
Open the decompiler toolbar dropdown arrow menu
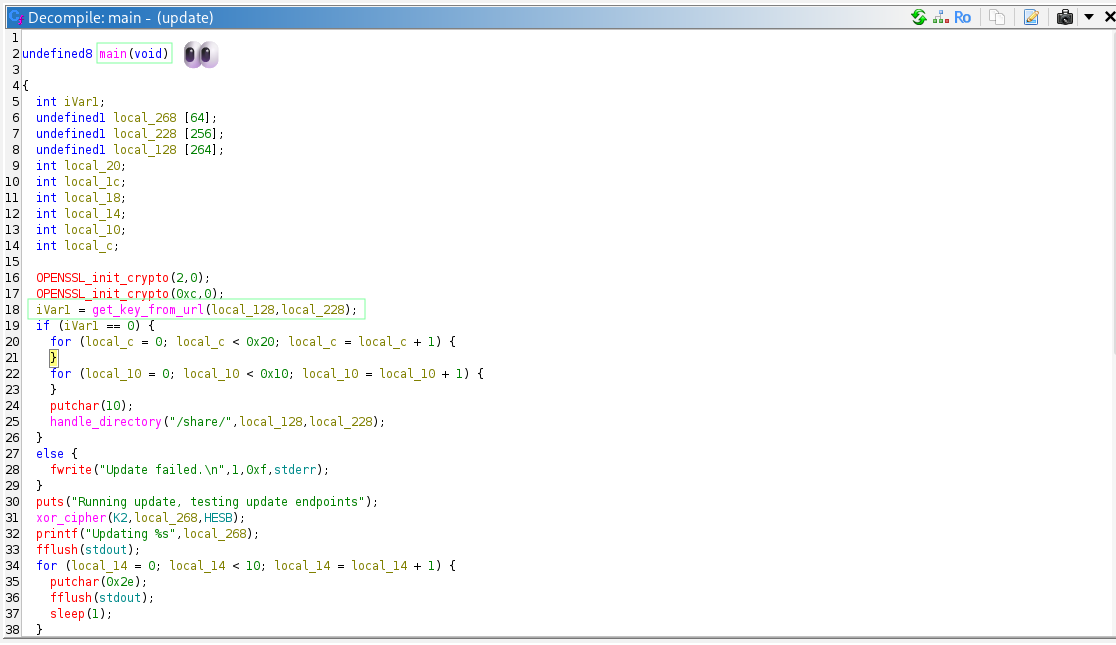(1089, 17)
